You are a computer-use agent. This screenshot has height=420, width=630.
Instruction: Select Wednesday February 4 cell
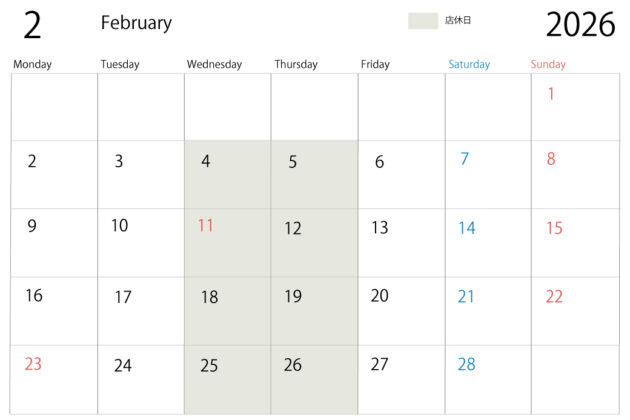(x=206, y=162)
